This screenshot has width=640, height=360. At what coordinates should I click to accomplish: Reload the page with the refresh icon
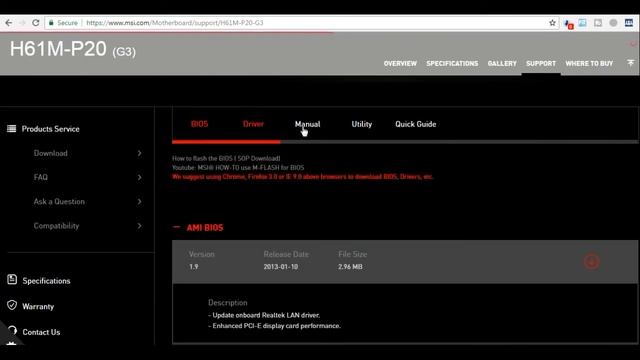point(36,23)
